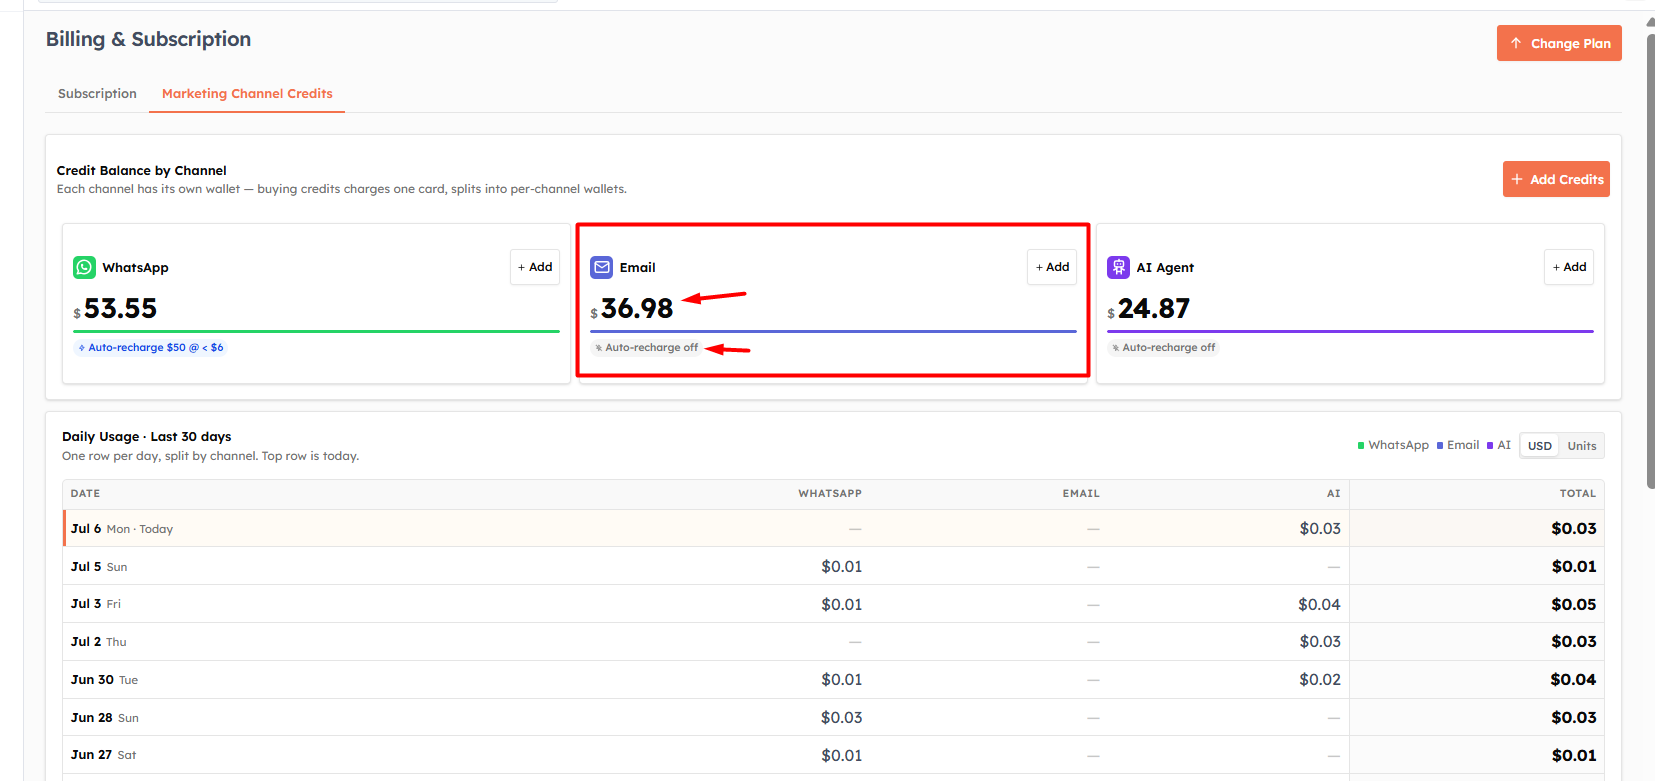Image resolution: width=1655 pixels, height=781 pixels.
Task: Select the Marketing Channel Credits tab
Action: tap(247, 94)
